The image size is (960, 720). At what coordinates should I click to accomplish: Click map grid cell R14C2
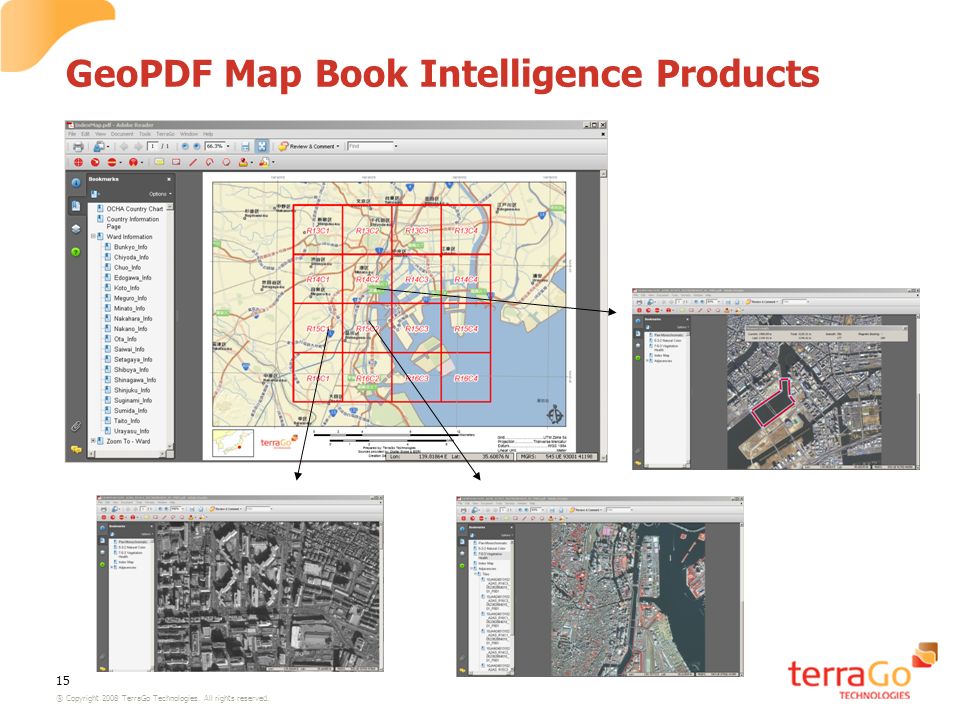tap(367, 279)
